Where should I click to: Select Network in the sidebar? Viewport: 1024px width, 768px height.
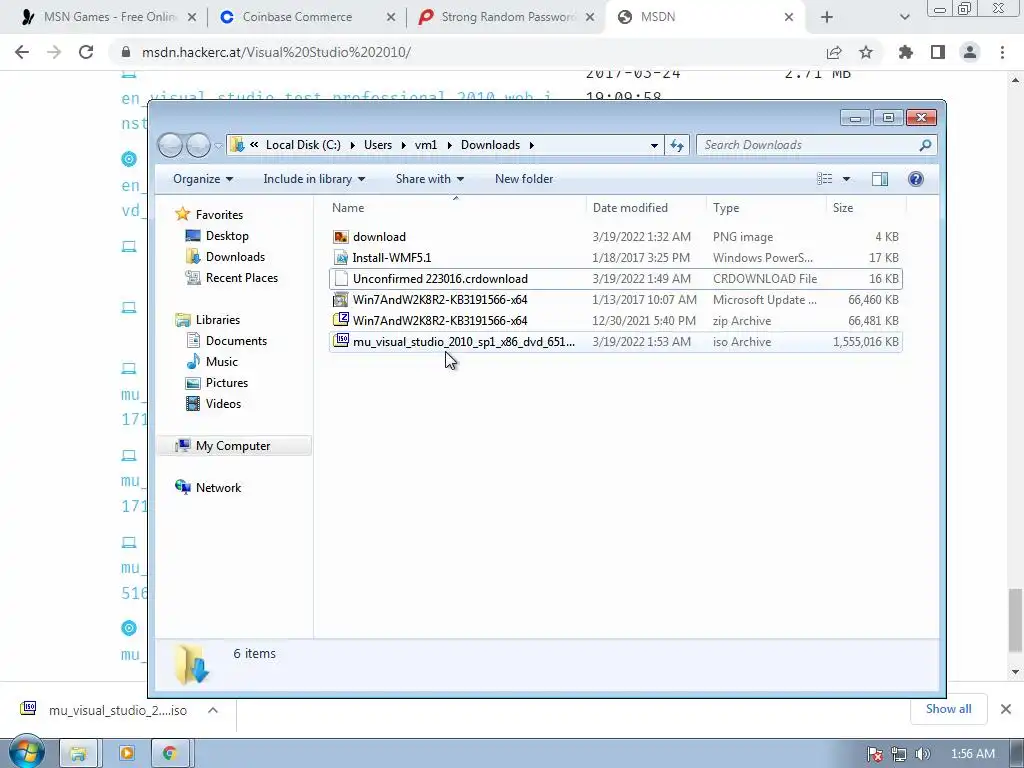(208, 487)
